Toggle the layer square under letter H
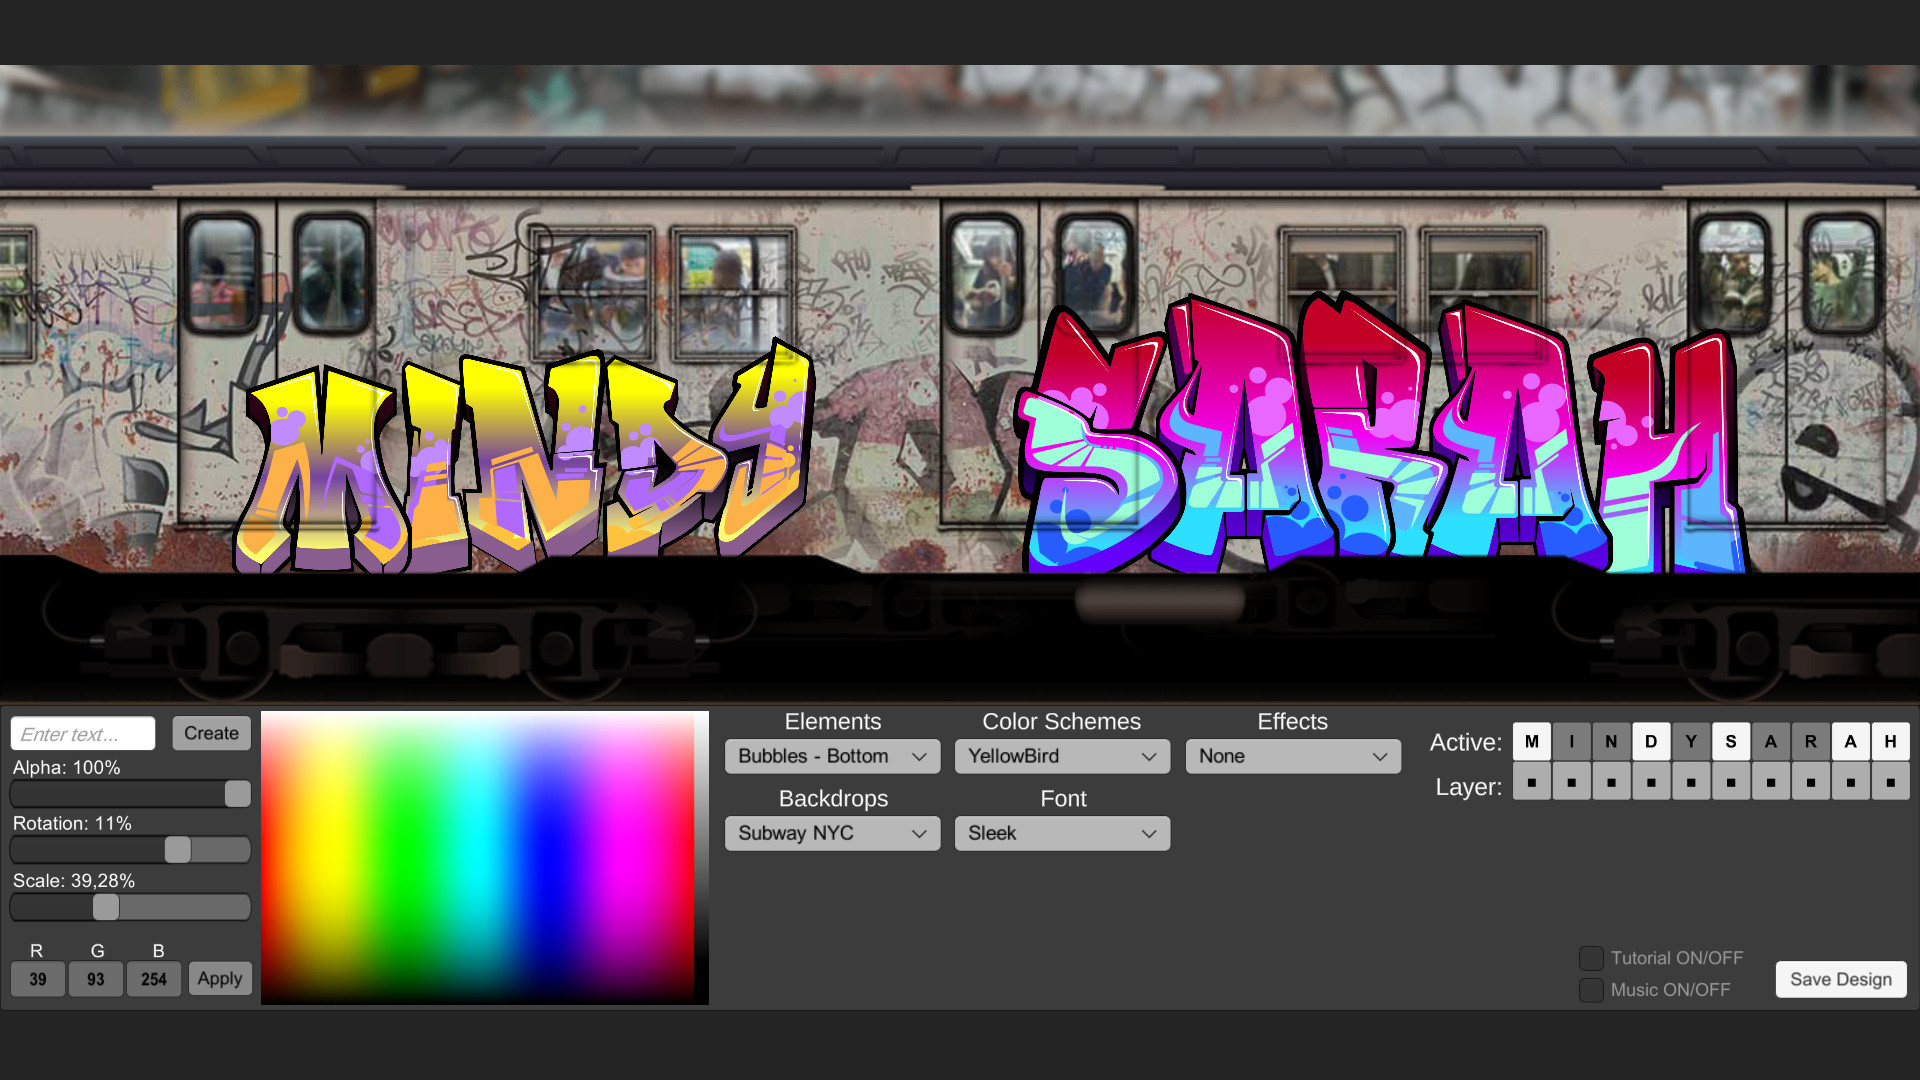The height and width of the screenshot is (1080, 1920). click(1890, 781)
